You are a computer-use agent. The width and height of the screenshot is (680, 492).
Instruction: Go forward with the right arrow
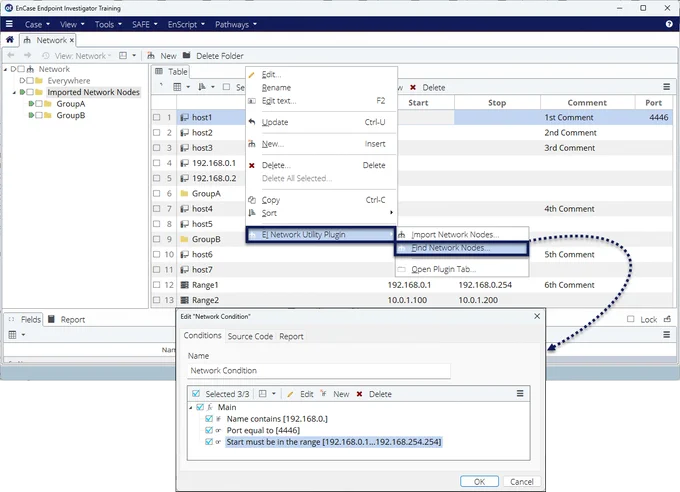click(x=27, y=56)
